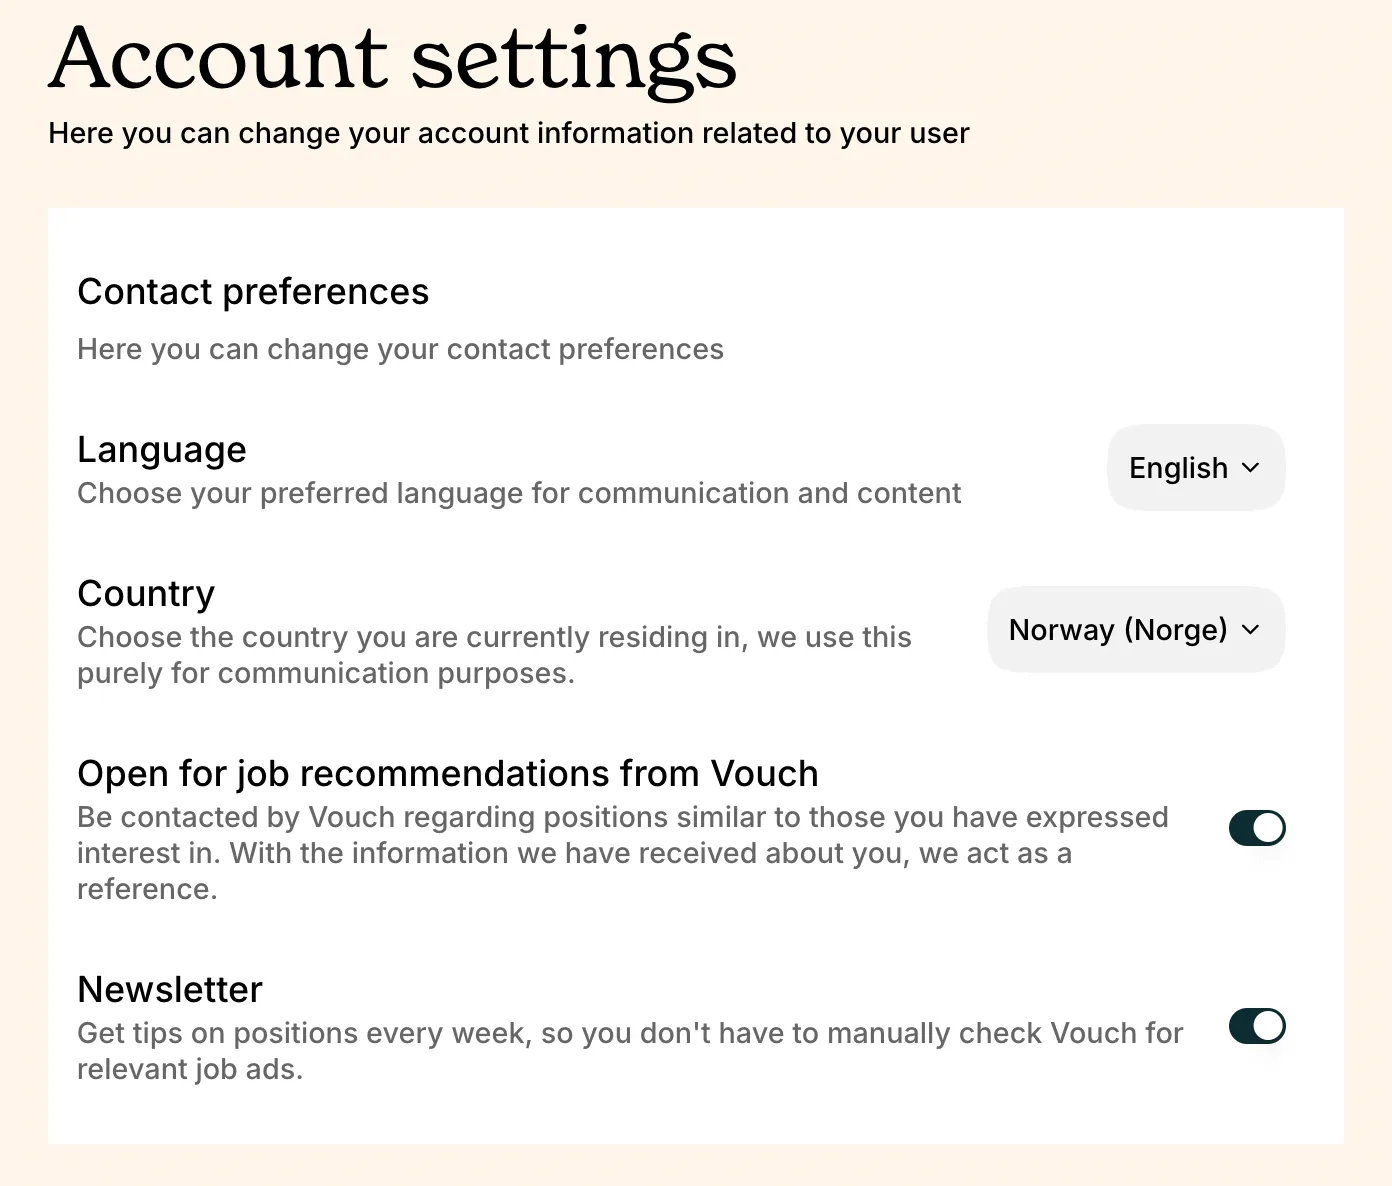
Task: Click the word English in the language selector
Action: click(1178, 468)
